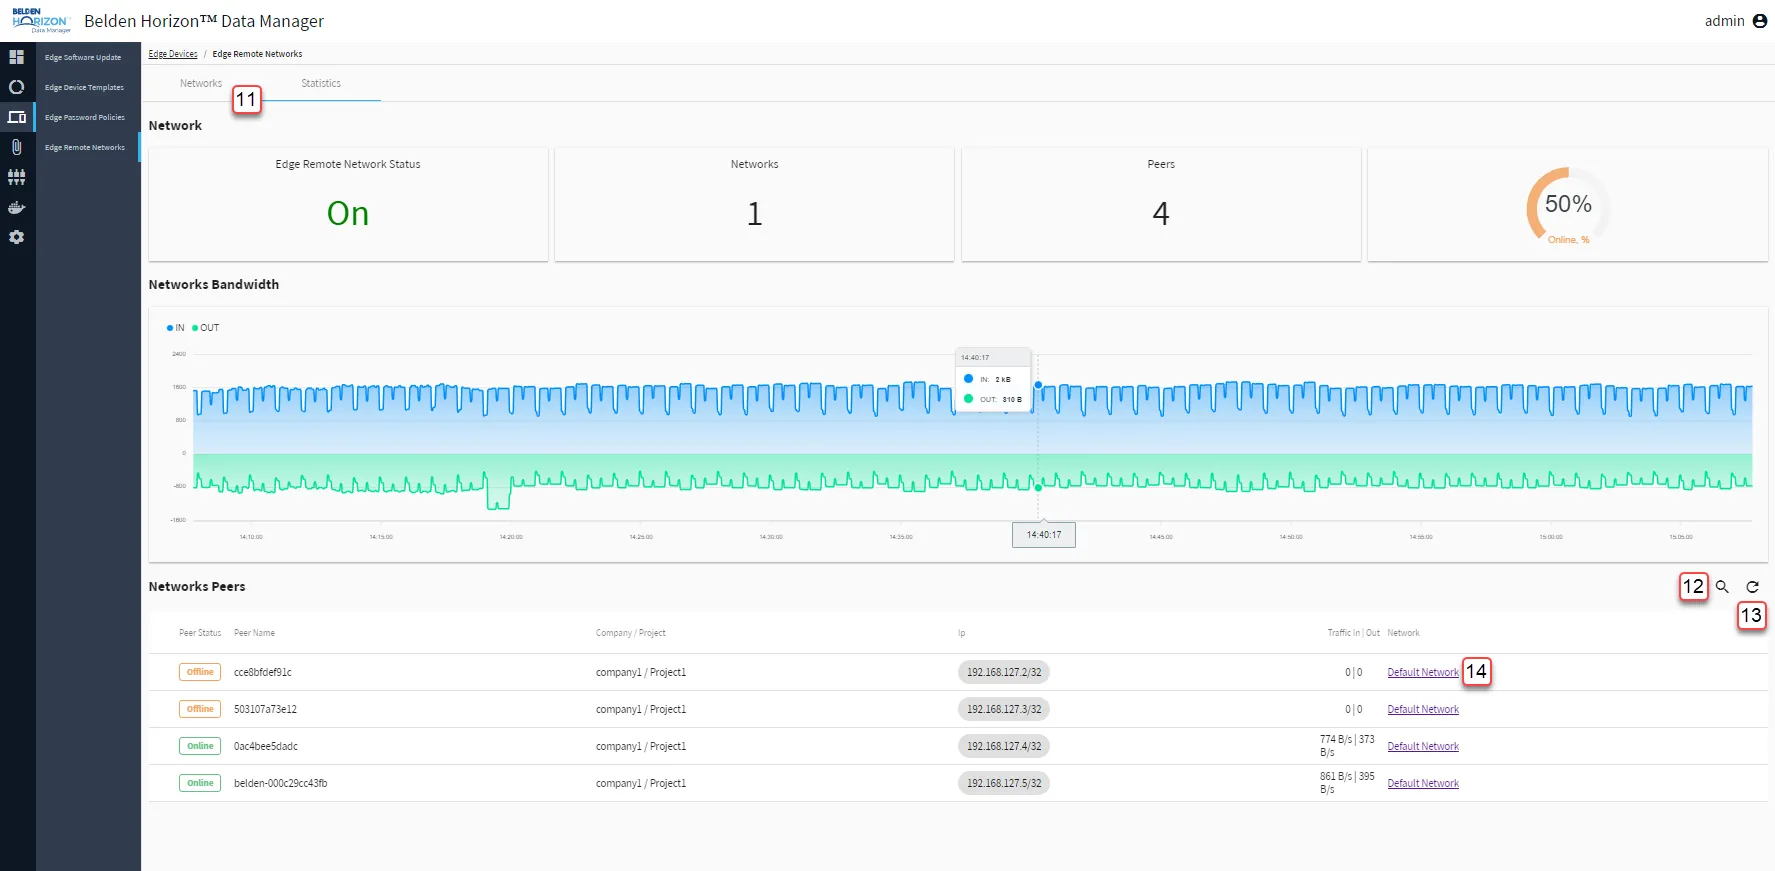
Task: Open Default Network link for cce8bfdef91c
Action: (1423, 673)
